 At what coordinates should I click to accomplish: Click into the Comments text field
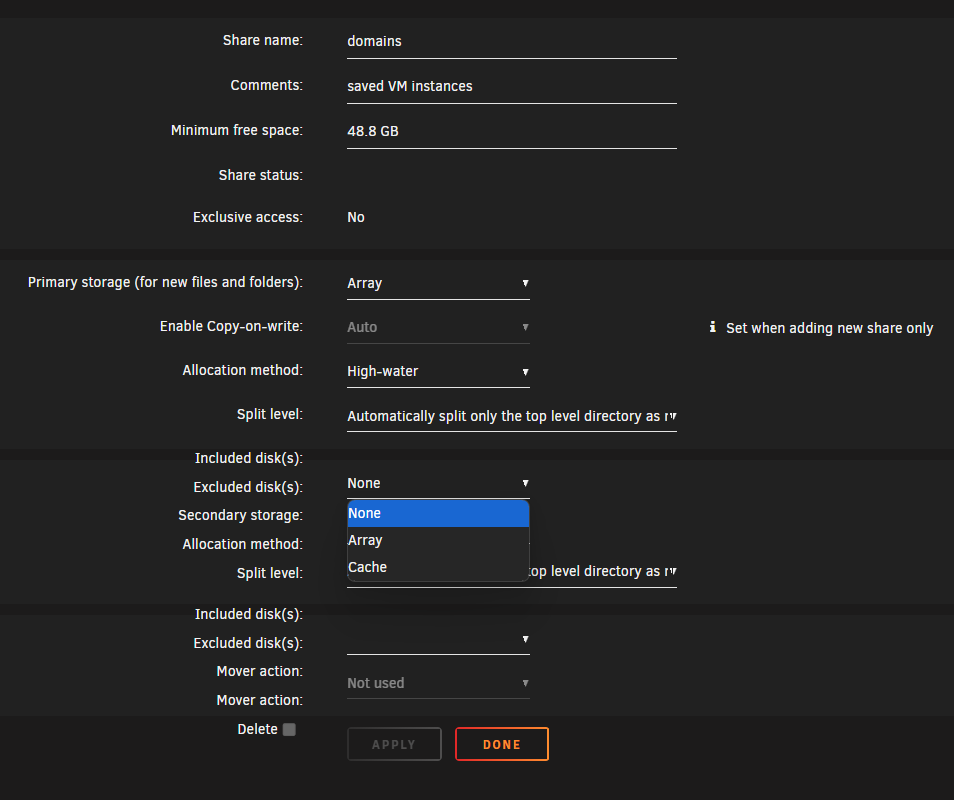click(512, 86)
